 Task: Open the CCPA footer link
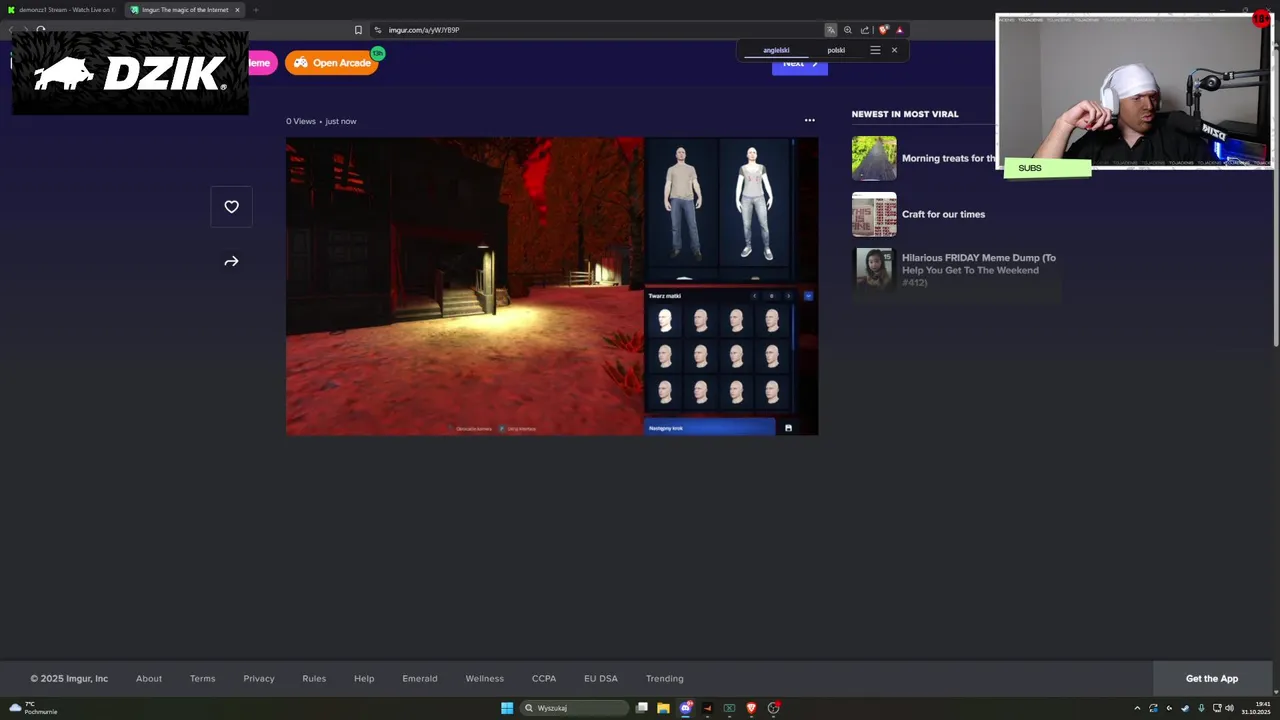click(x=544, y=678)
